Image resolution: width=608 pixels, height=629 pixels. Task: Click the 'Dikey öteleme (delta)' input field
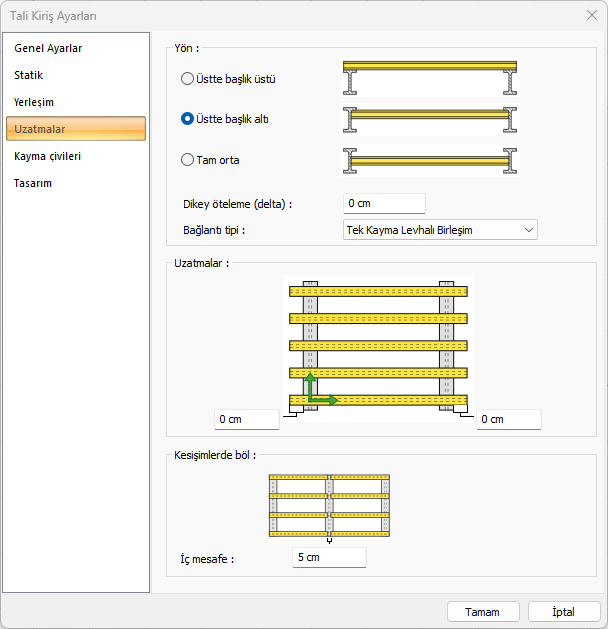coord(384,203)
